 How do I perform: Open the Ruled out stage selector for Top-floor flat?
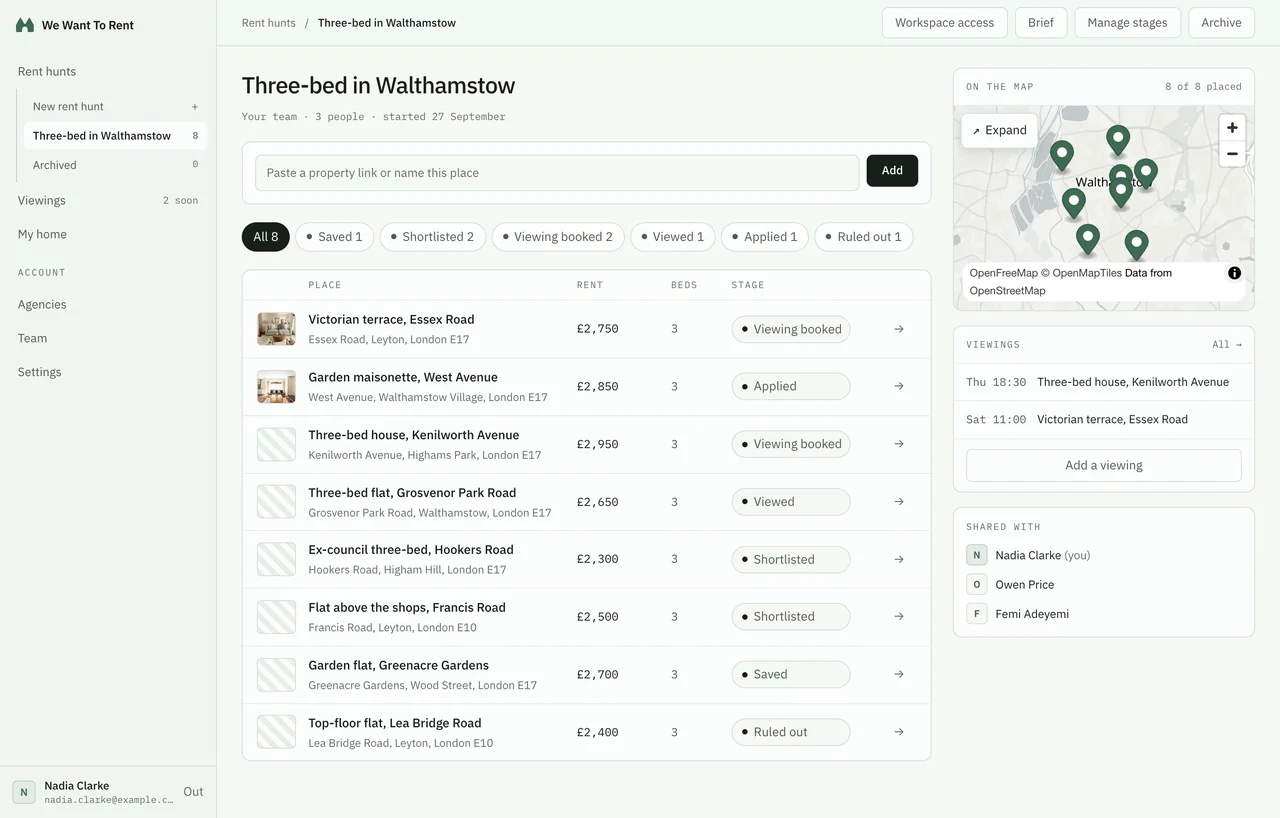pos(791,732)
